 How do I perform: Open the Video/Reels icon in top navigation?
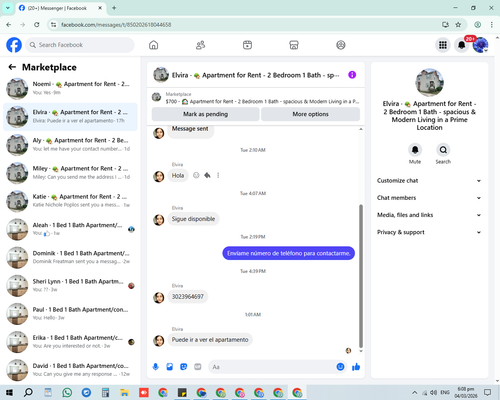pos(247,45)
